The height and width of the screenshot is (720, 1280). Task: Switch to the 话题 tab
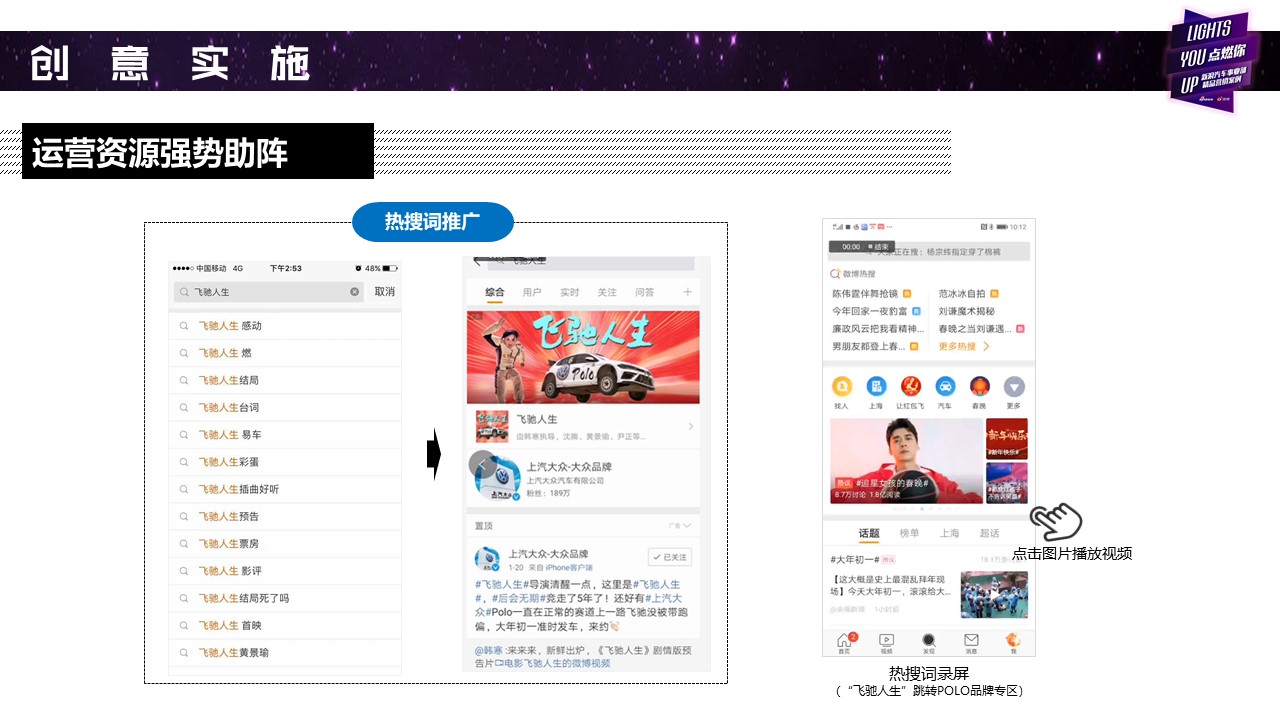[869, 534]
